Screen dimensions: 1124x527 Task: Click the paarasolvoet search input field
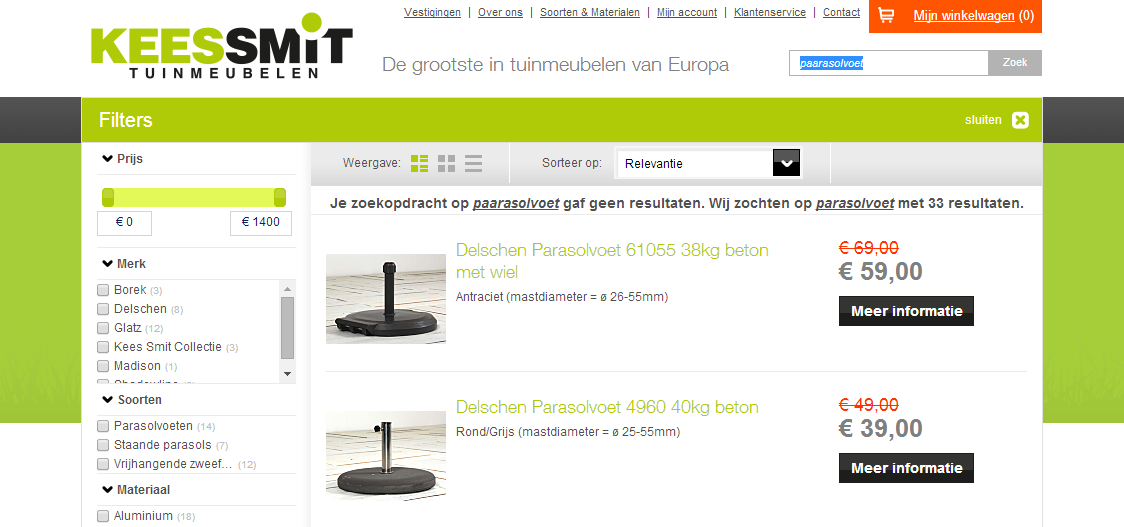(889, 63)
